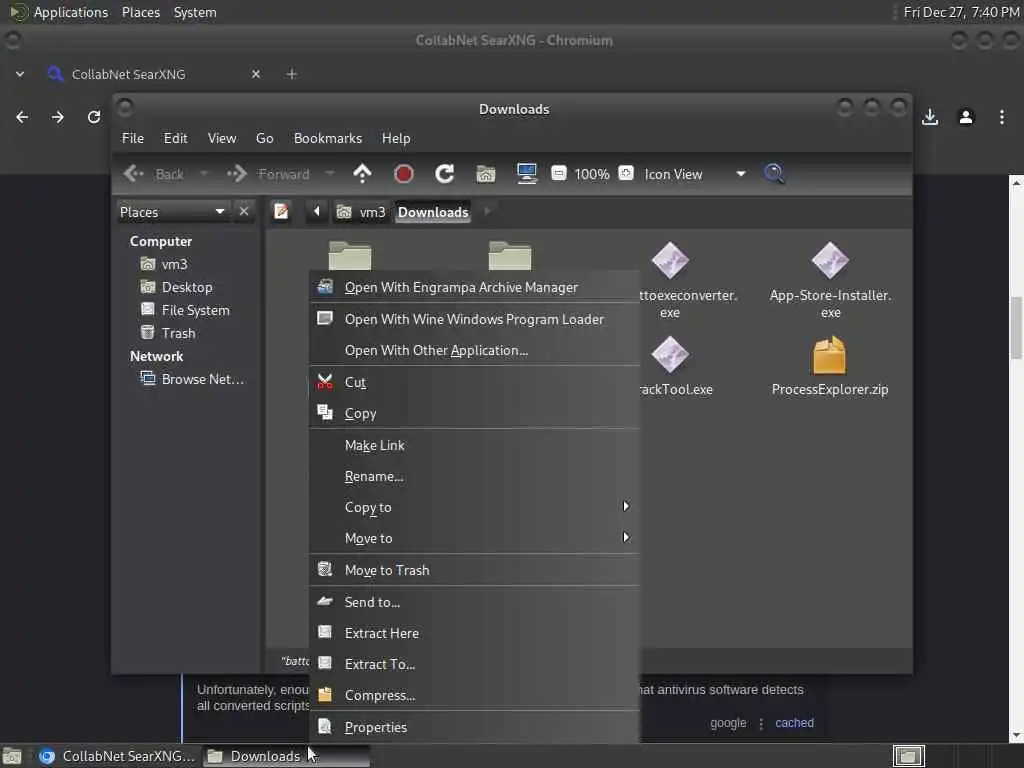This screenshot has width=1024, height=768.
Task: Open new Chromium tab plus button
Action: pos(292,74)
